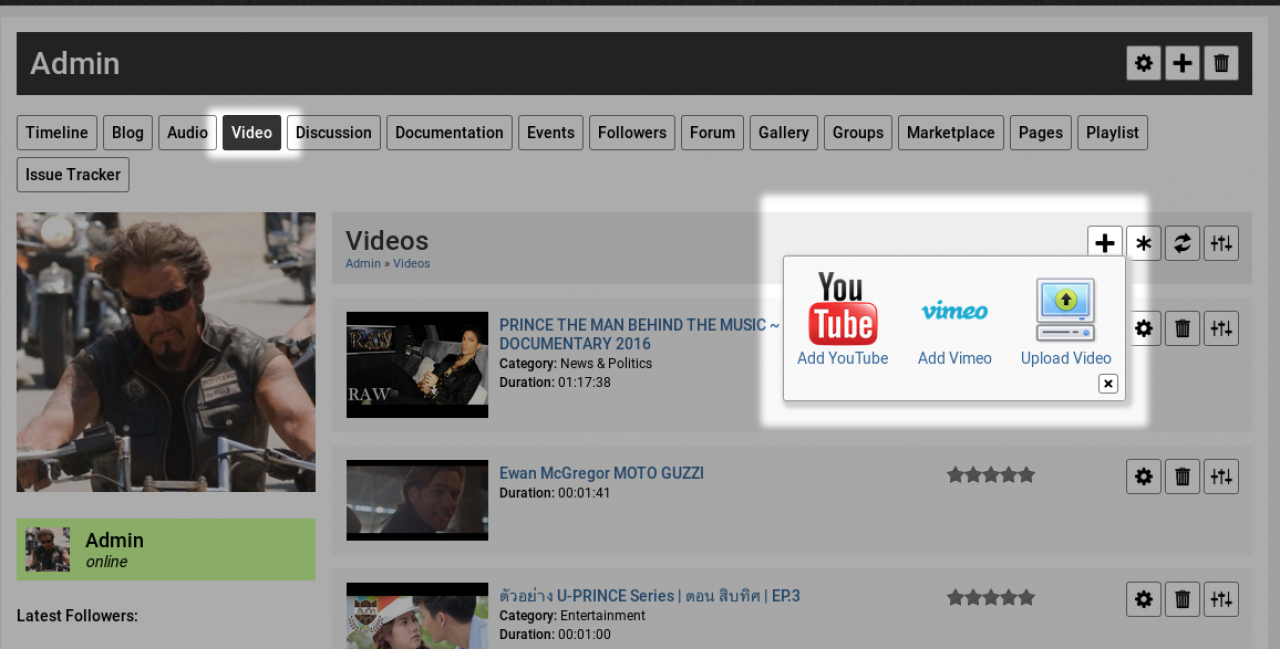Open the U-PRINCE Series video thumbnail

point(417,615)
